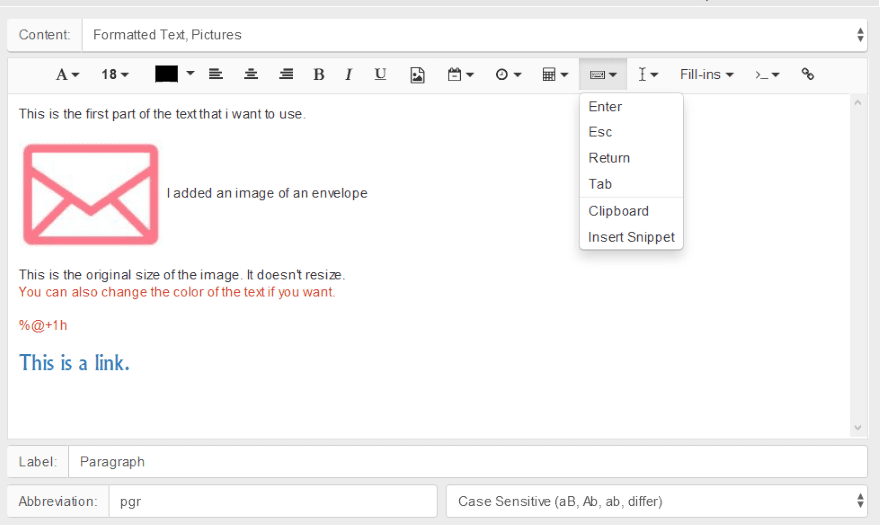
Task: Align text to the right
Action: click(286, 74)
